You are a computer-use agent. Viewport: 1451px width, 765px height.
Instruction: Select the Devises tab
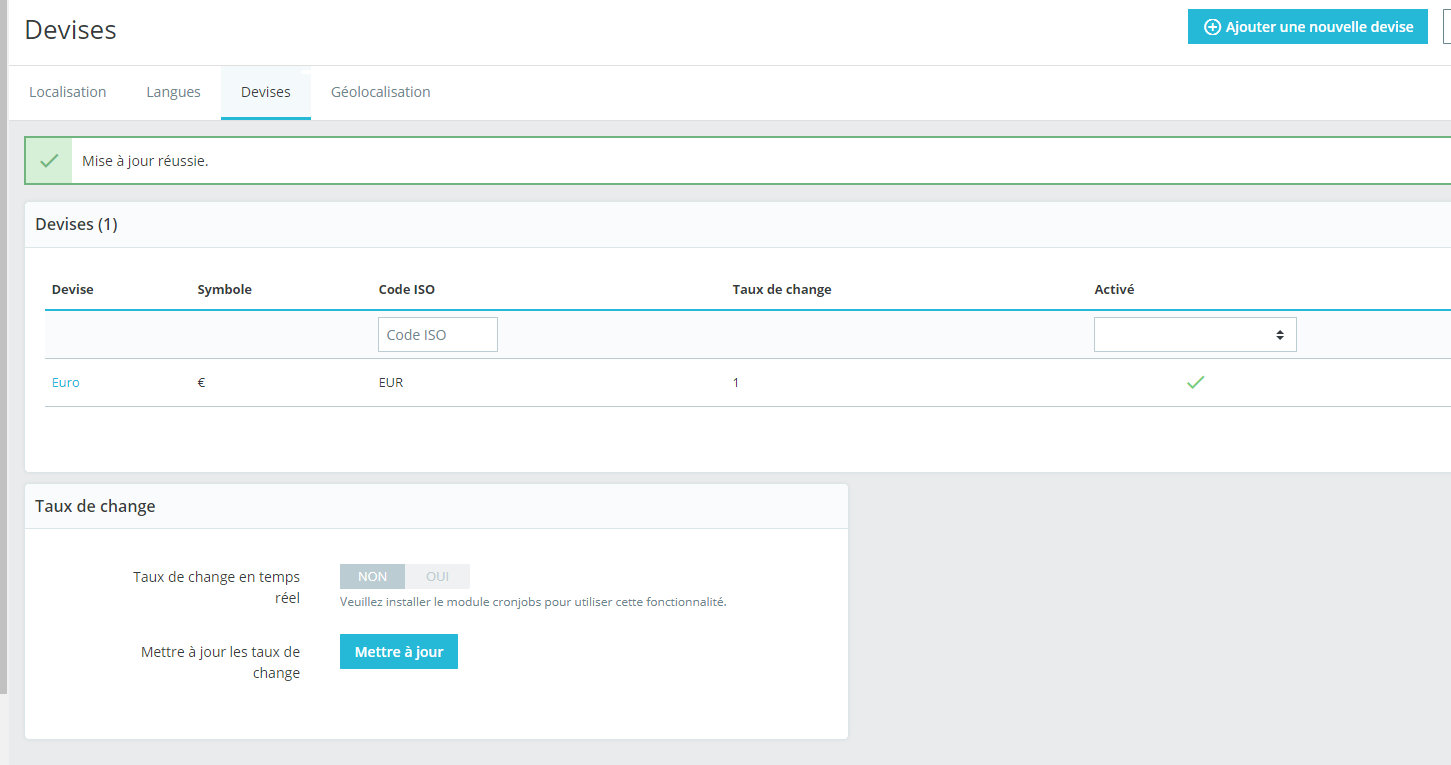266,92
